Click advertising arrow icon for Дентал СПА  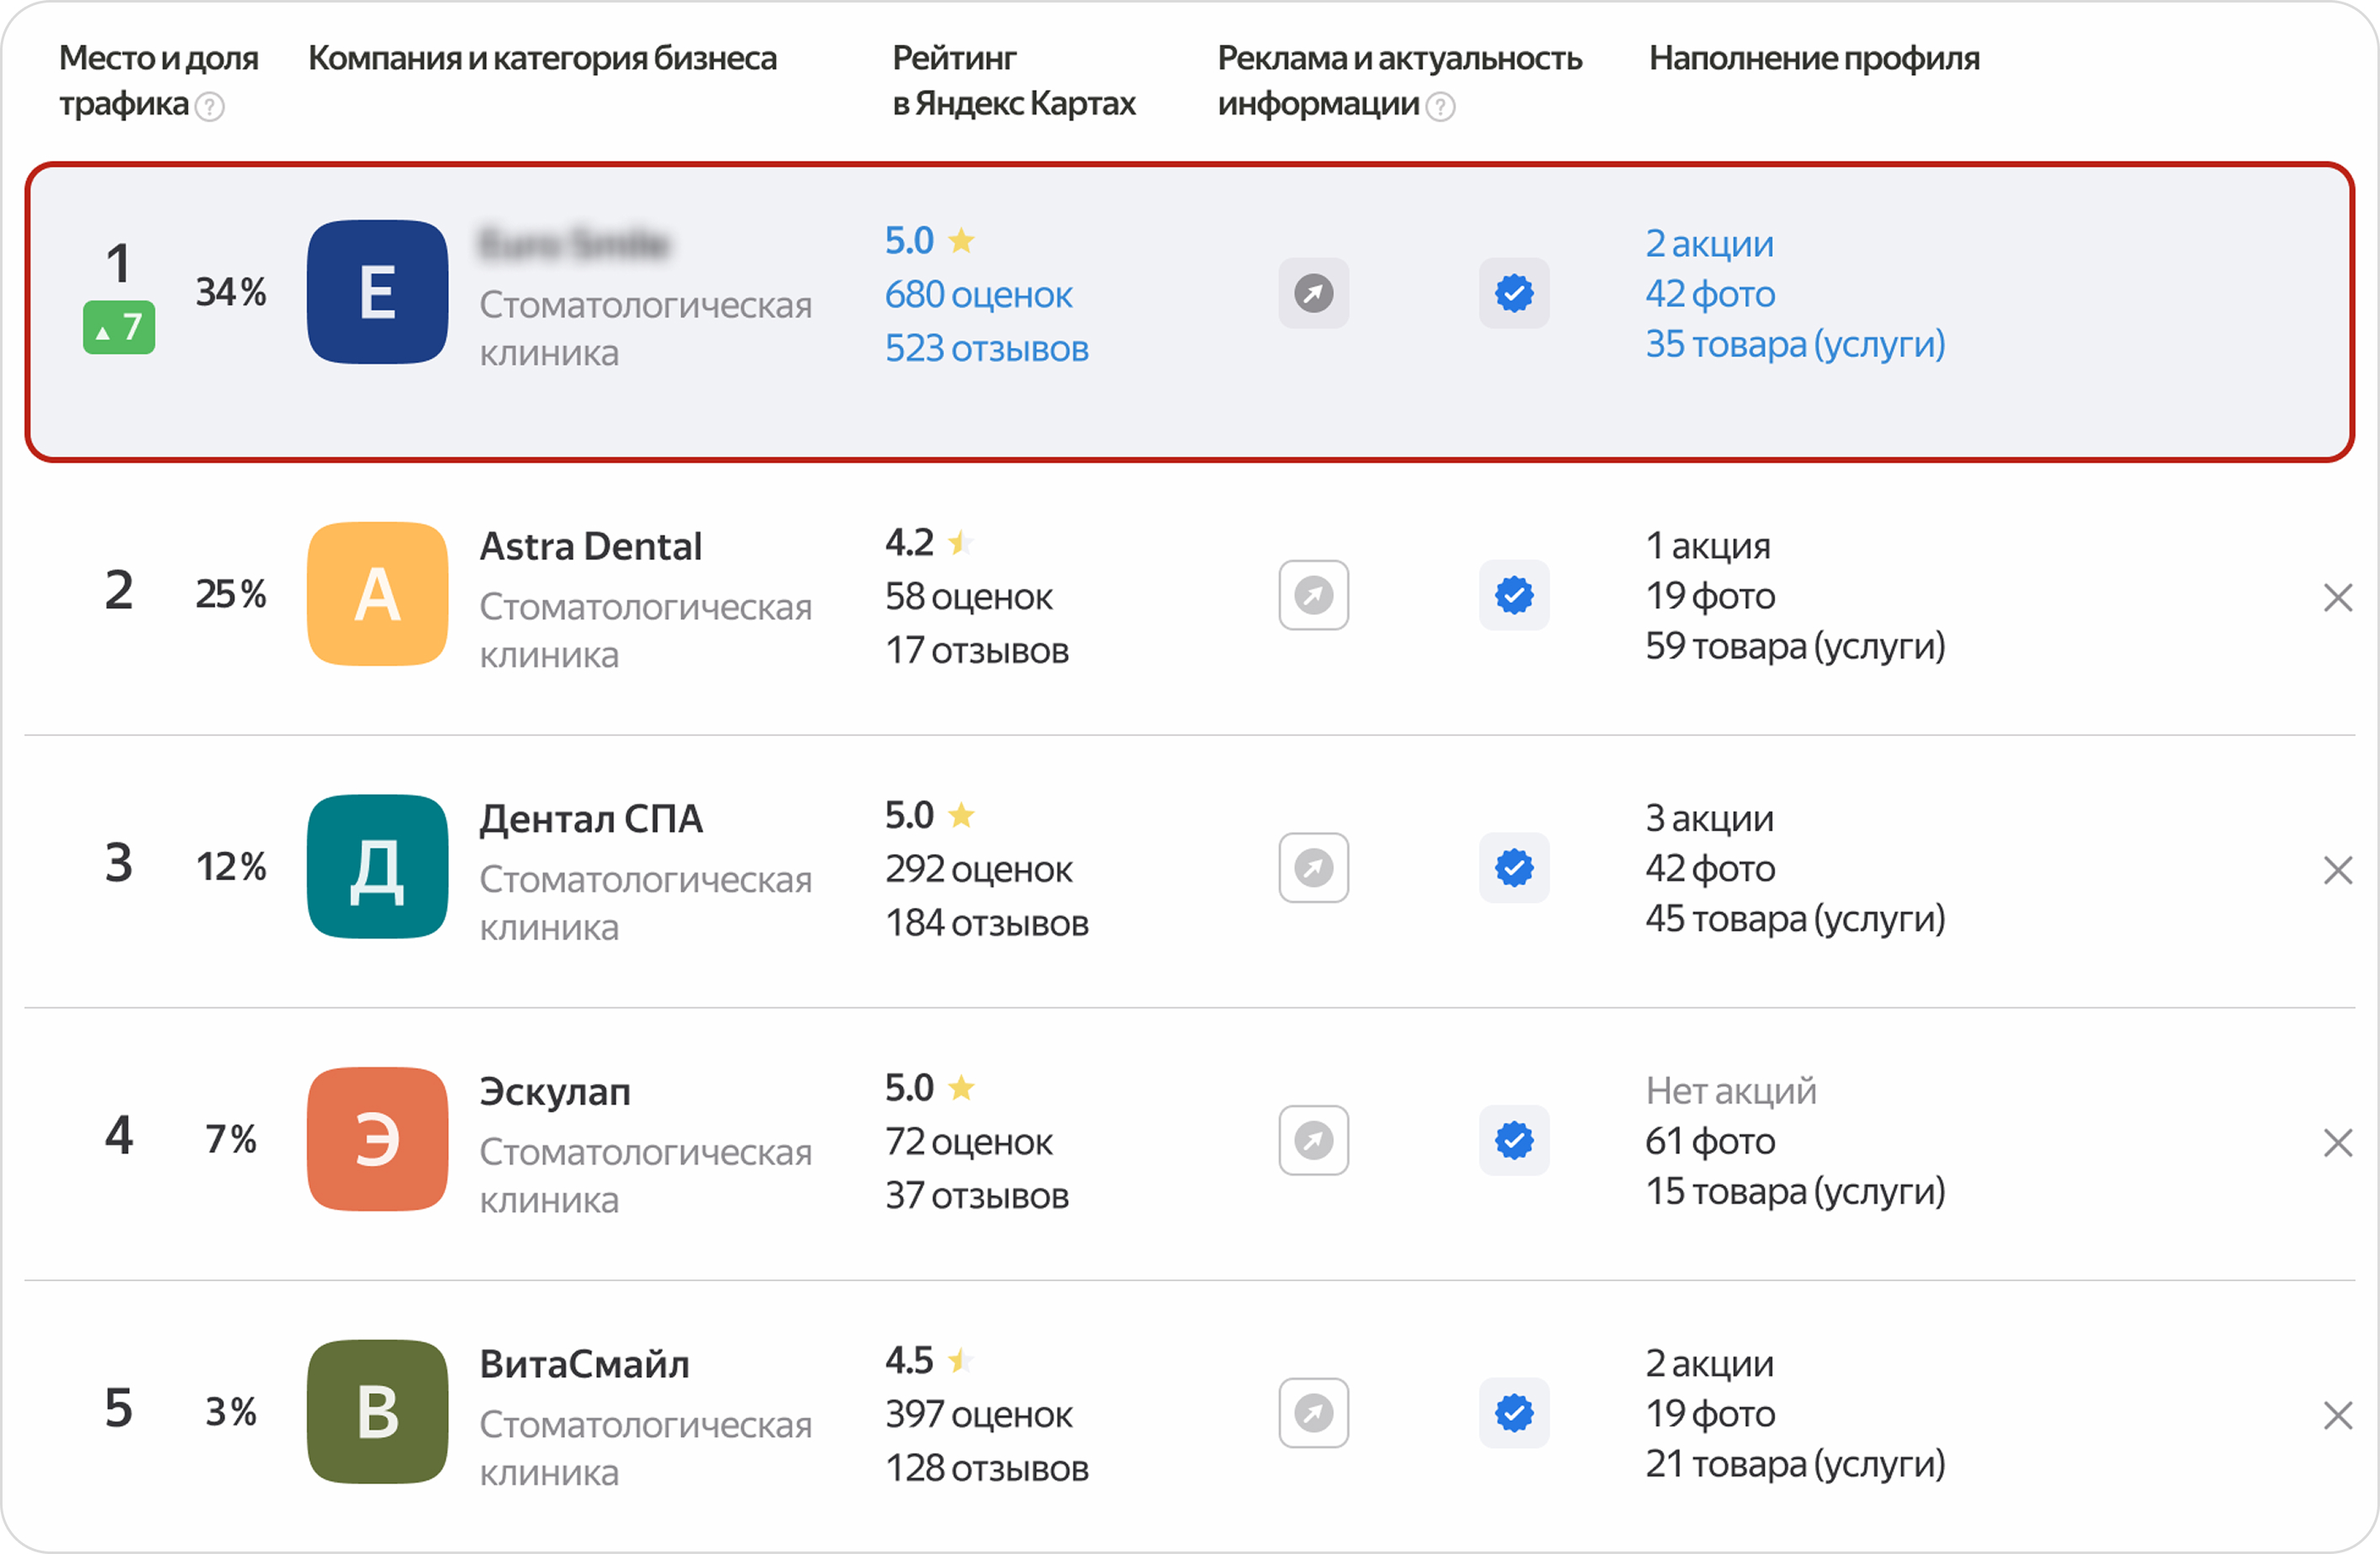tap(1313, 868)
